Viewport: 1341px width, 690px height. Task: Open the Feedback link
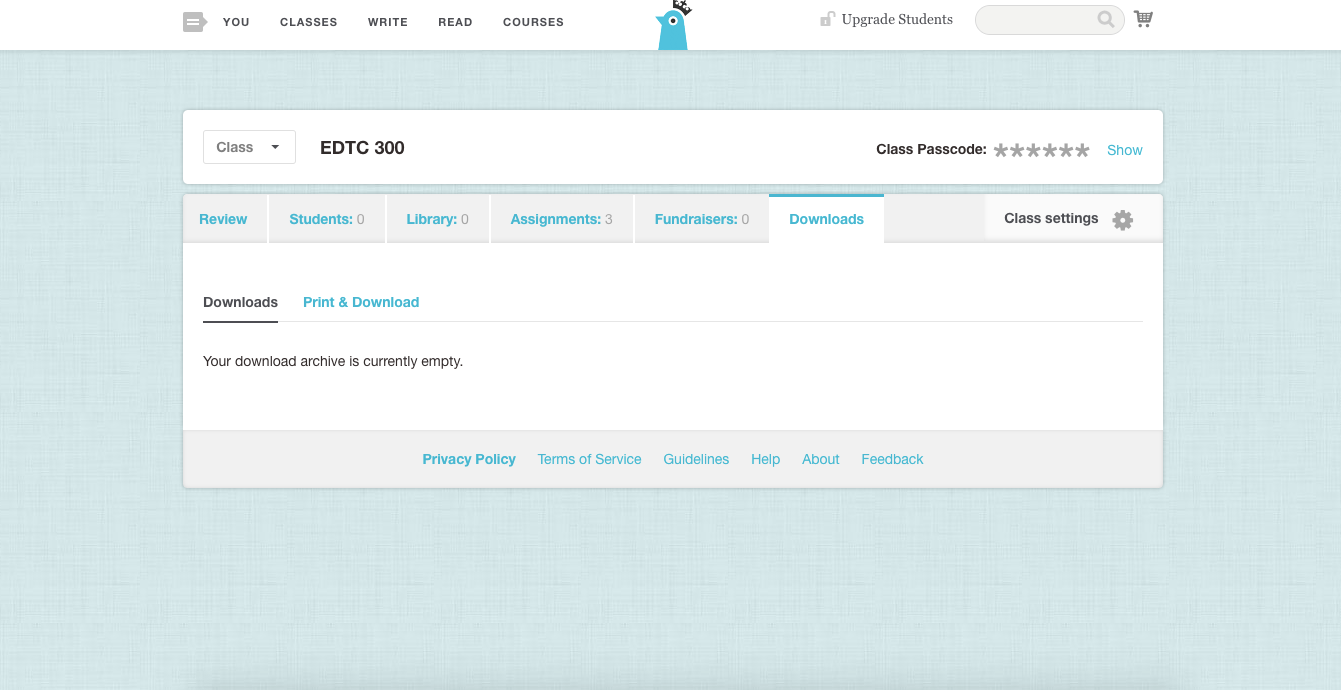892,459
